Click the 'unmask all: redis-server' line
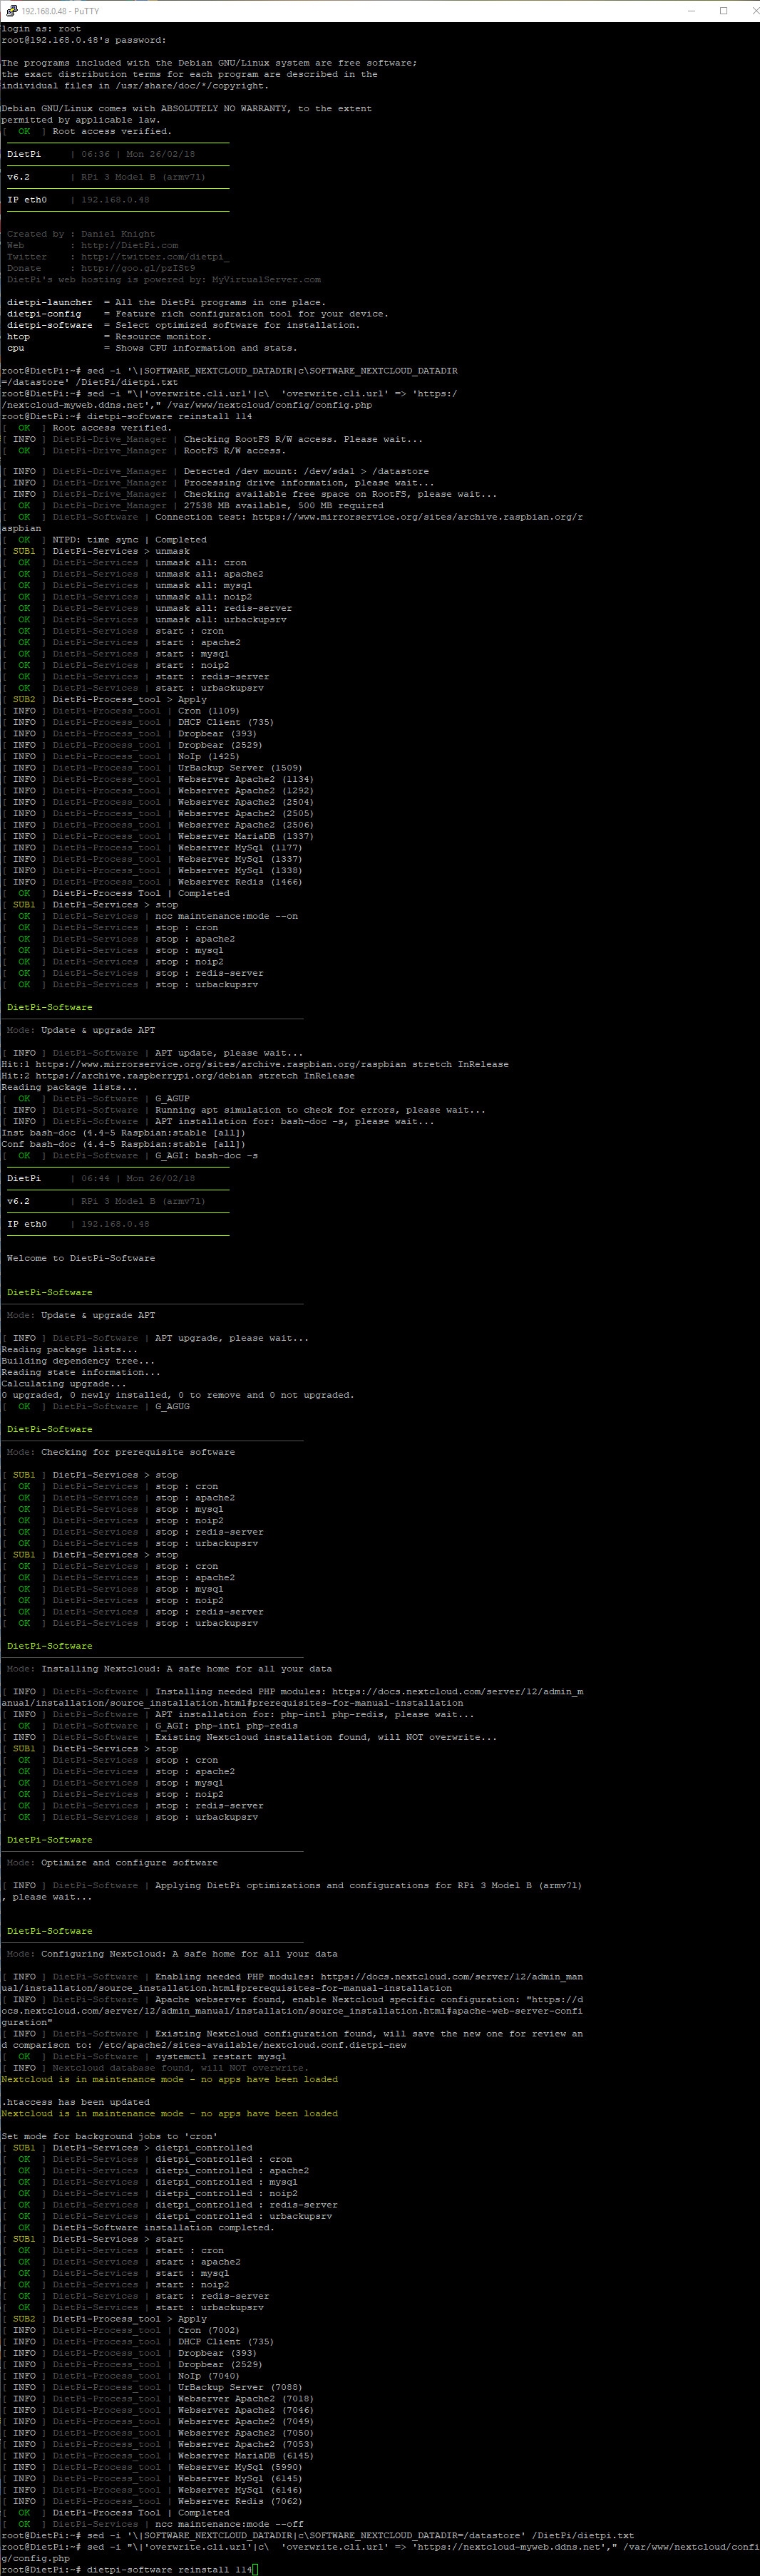This screenshot has width=760, height=2576. [x=147, y=608]
